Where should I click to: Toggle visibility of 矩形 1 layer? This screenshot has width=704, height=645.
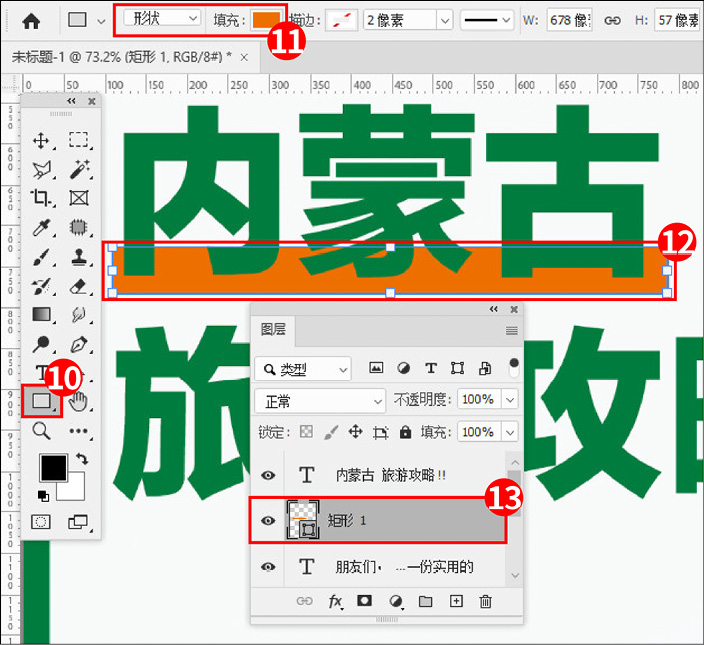(268, 521)
